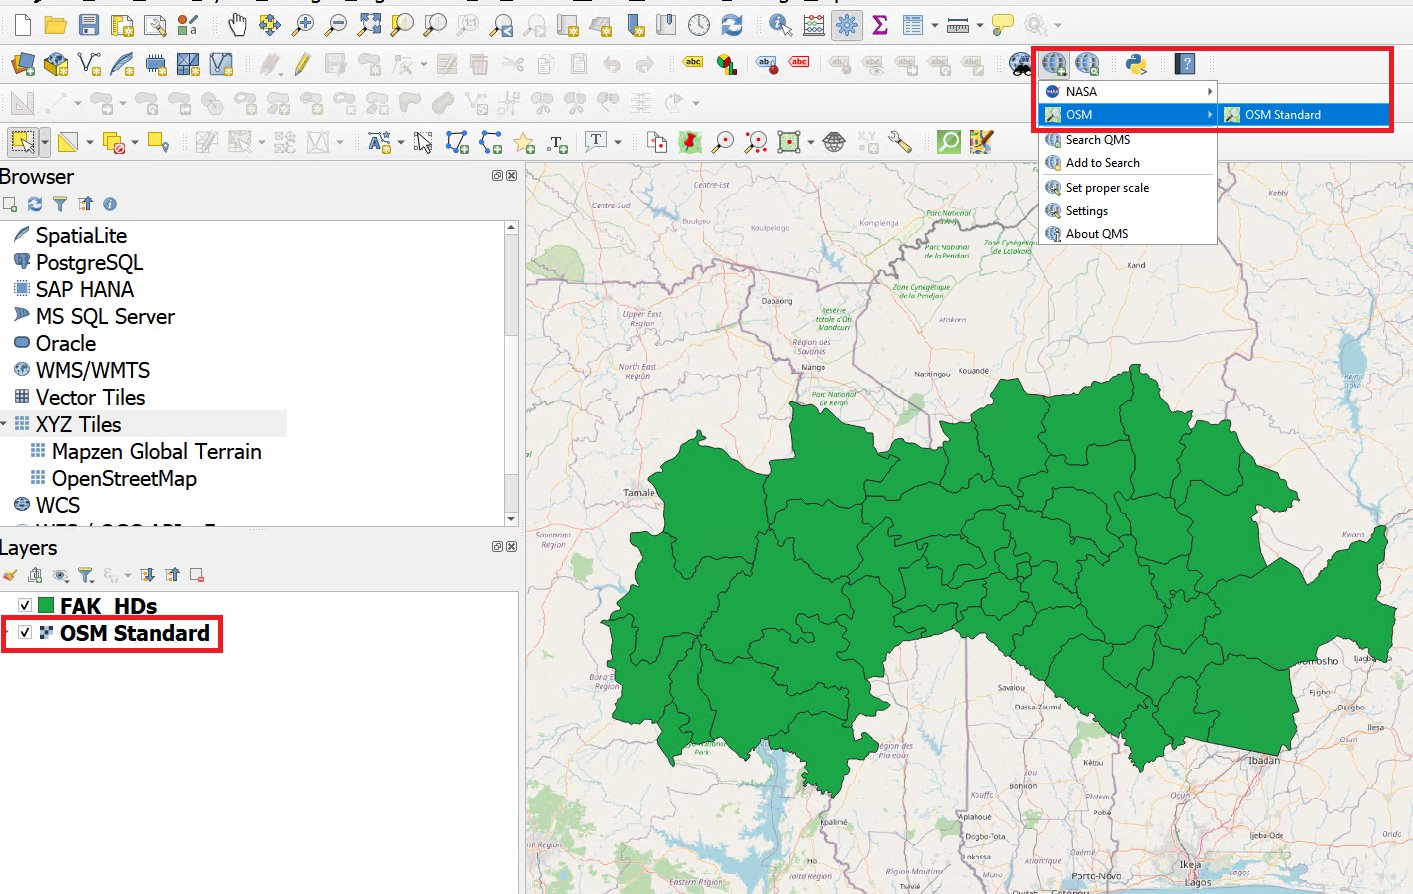Click the Map Tips speech bubble icon
The image size is (1413, 894).
coord(1002,24)
